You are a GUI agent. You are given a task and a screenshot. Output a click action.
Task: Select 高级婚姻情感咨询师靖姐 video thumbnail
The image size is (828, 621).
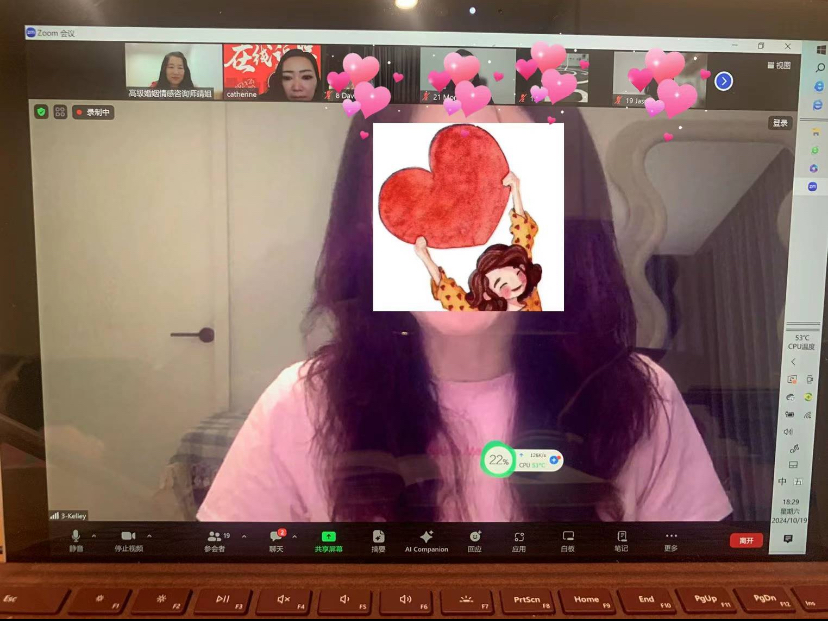click(173, 71)
